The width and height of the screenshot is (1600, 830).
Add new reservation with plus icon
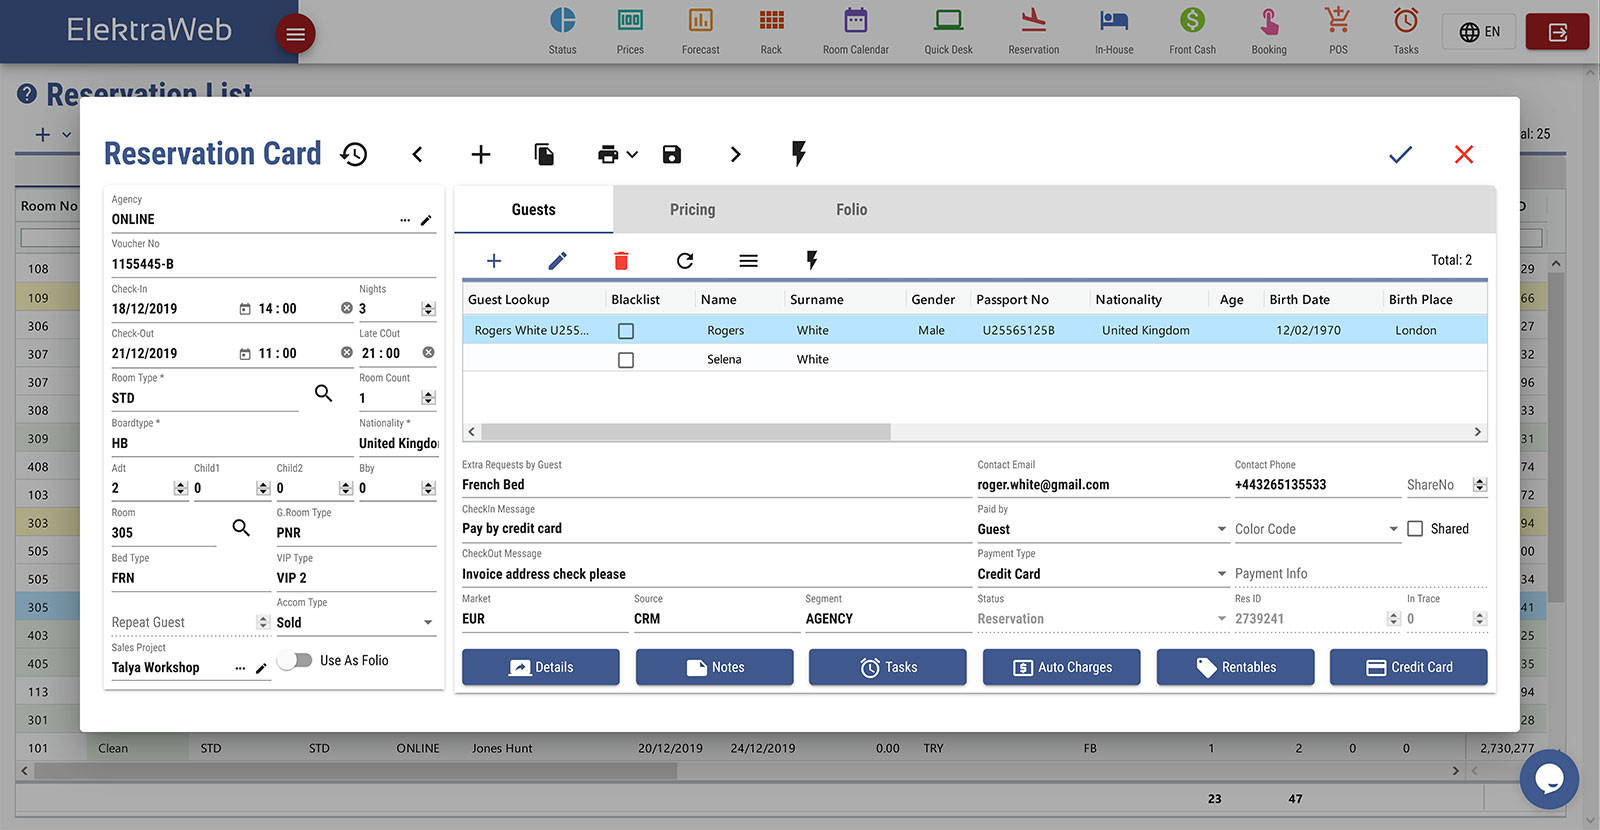(481, 154)
